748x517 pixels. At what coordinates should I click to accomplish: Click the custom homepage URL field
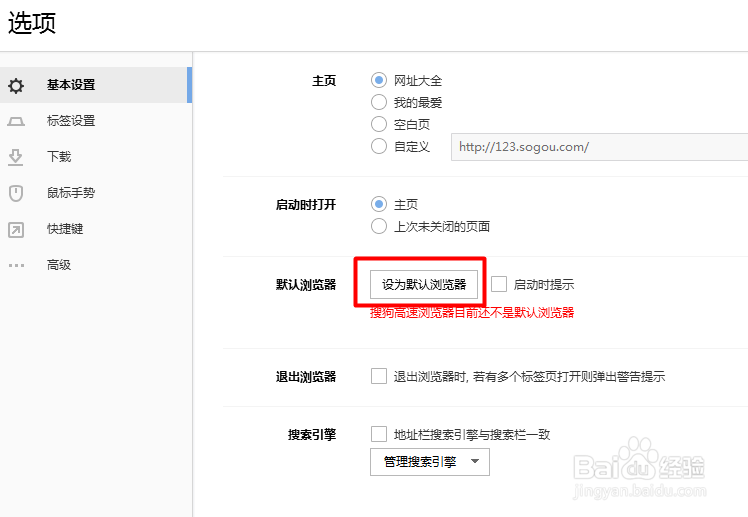(x=600, y=147)
